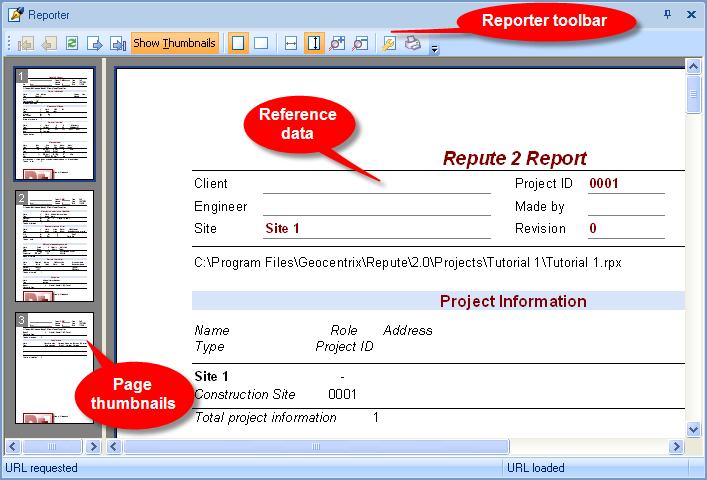
Task: Click the Revision value 0
Action: [x=593, y=229]
